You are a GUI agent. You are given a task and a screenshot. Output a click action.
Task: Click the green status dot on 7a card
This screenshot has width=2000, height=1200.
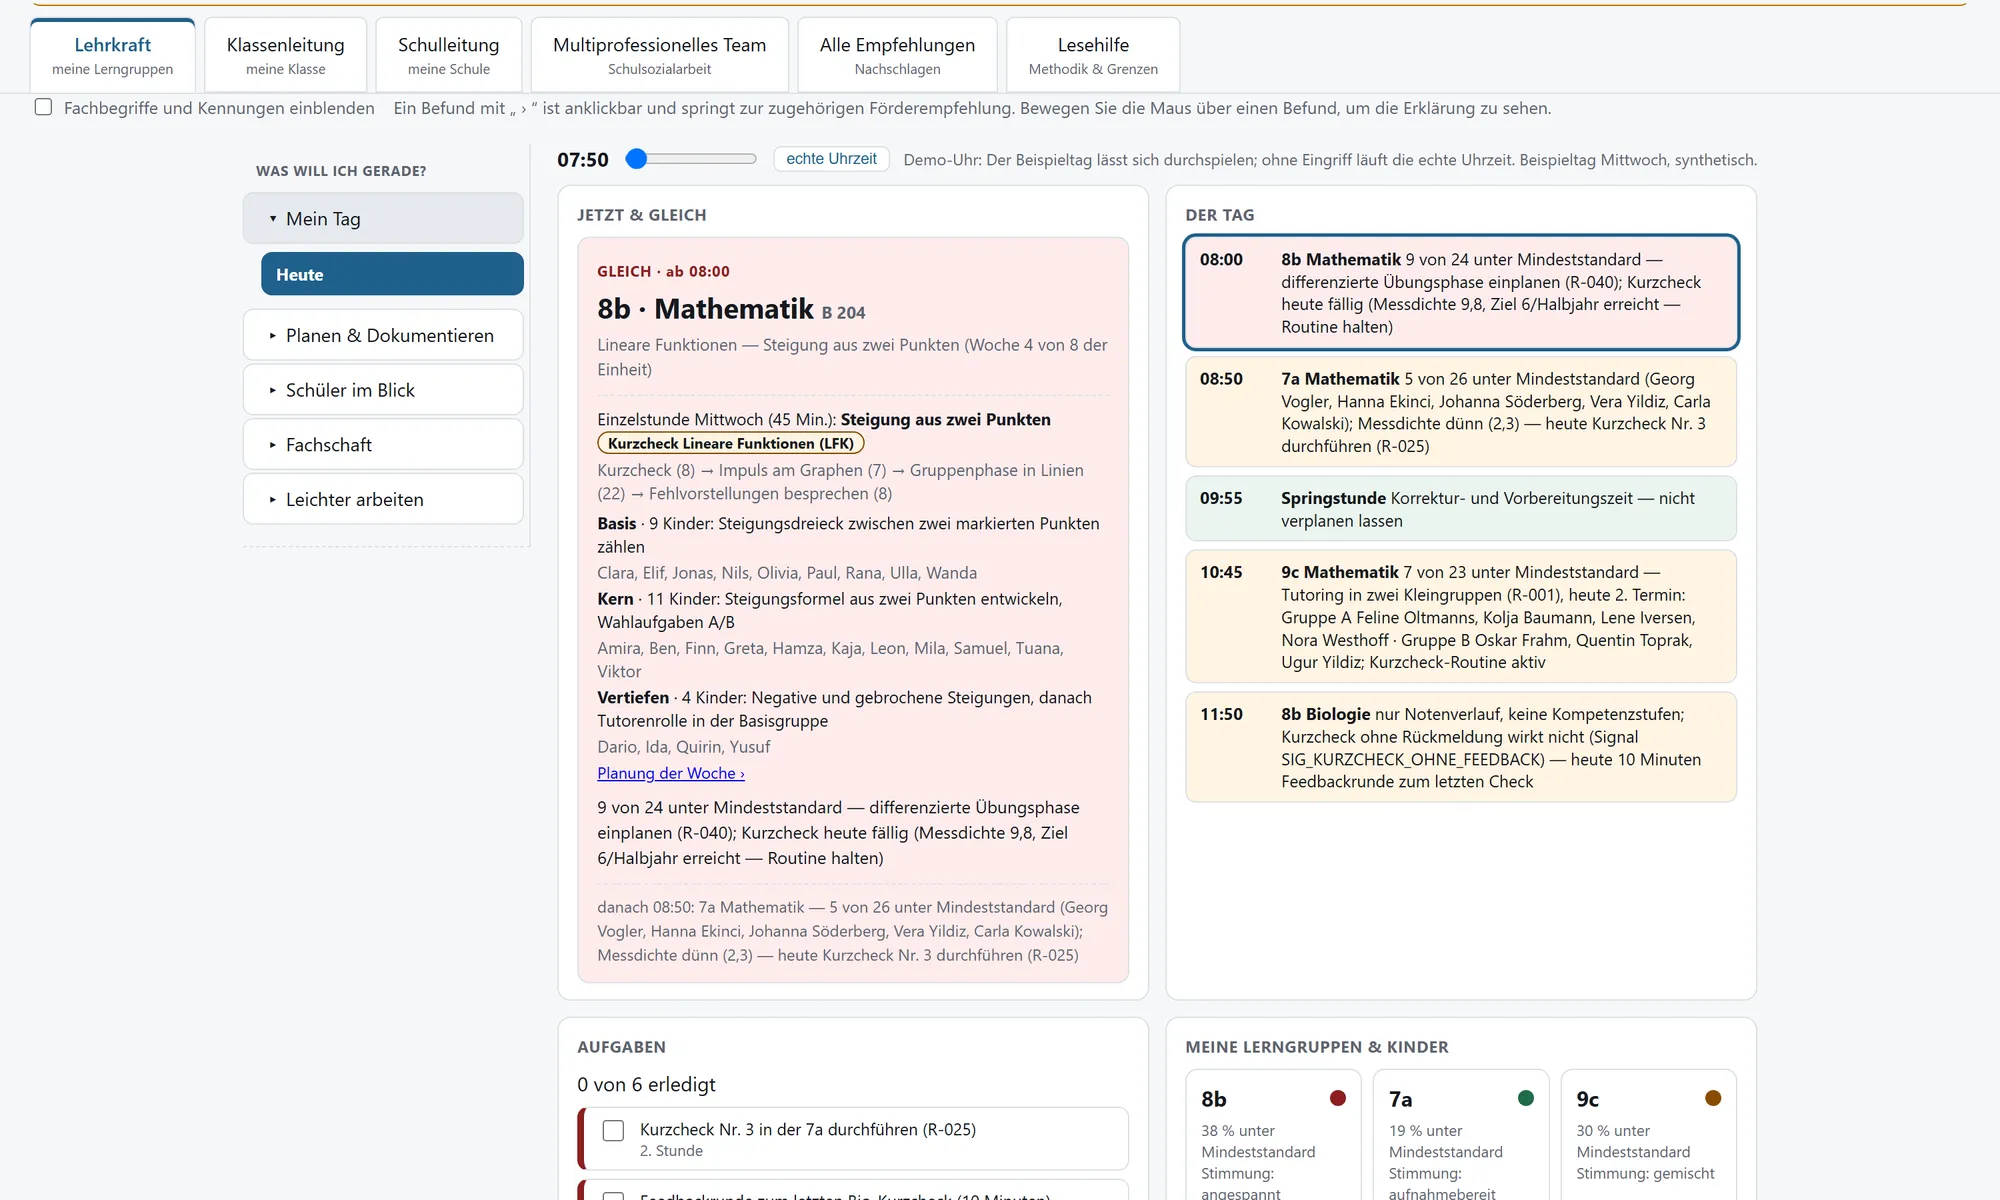tap(1526, 1098)
